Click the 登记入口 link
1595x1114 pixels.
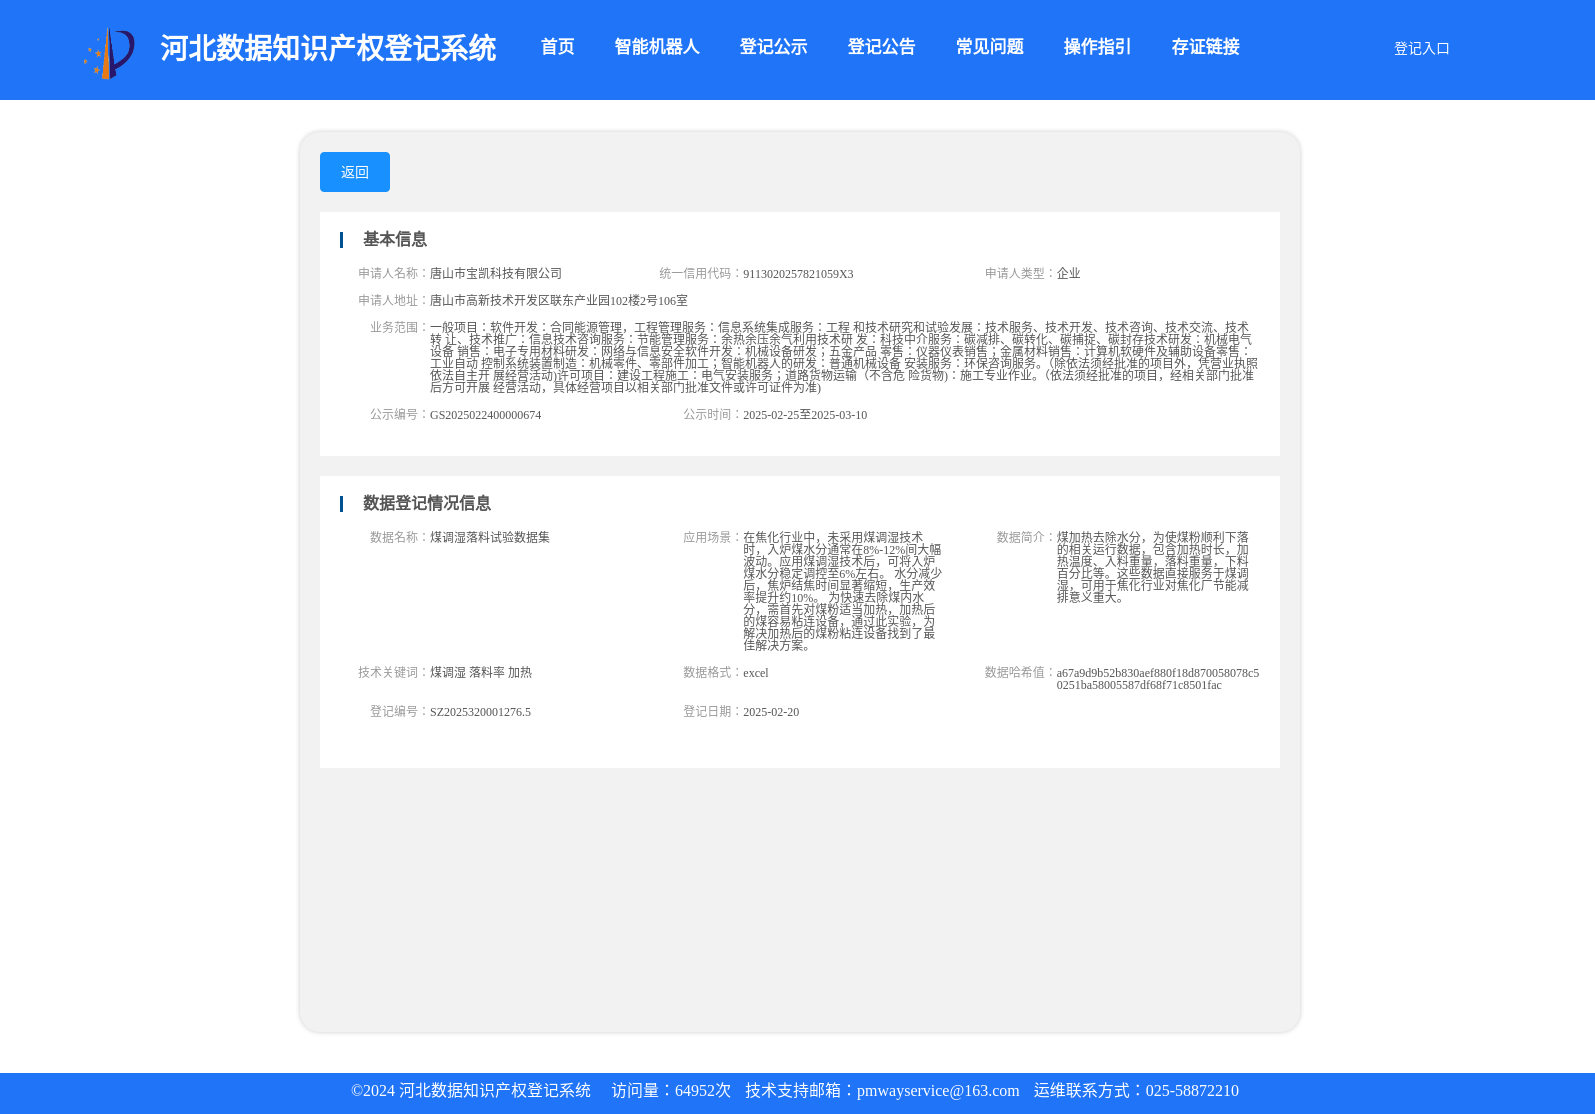[x=1421, y=49]
